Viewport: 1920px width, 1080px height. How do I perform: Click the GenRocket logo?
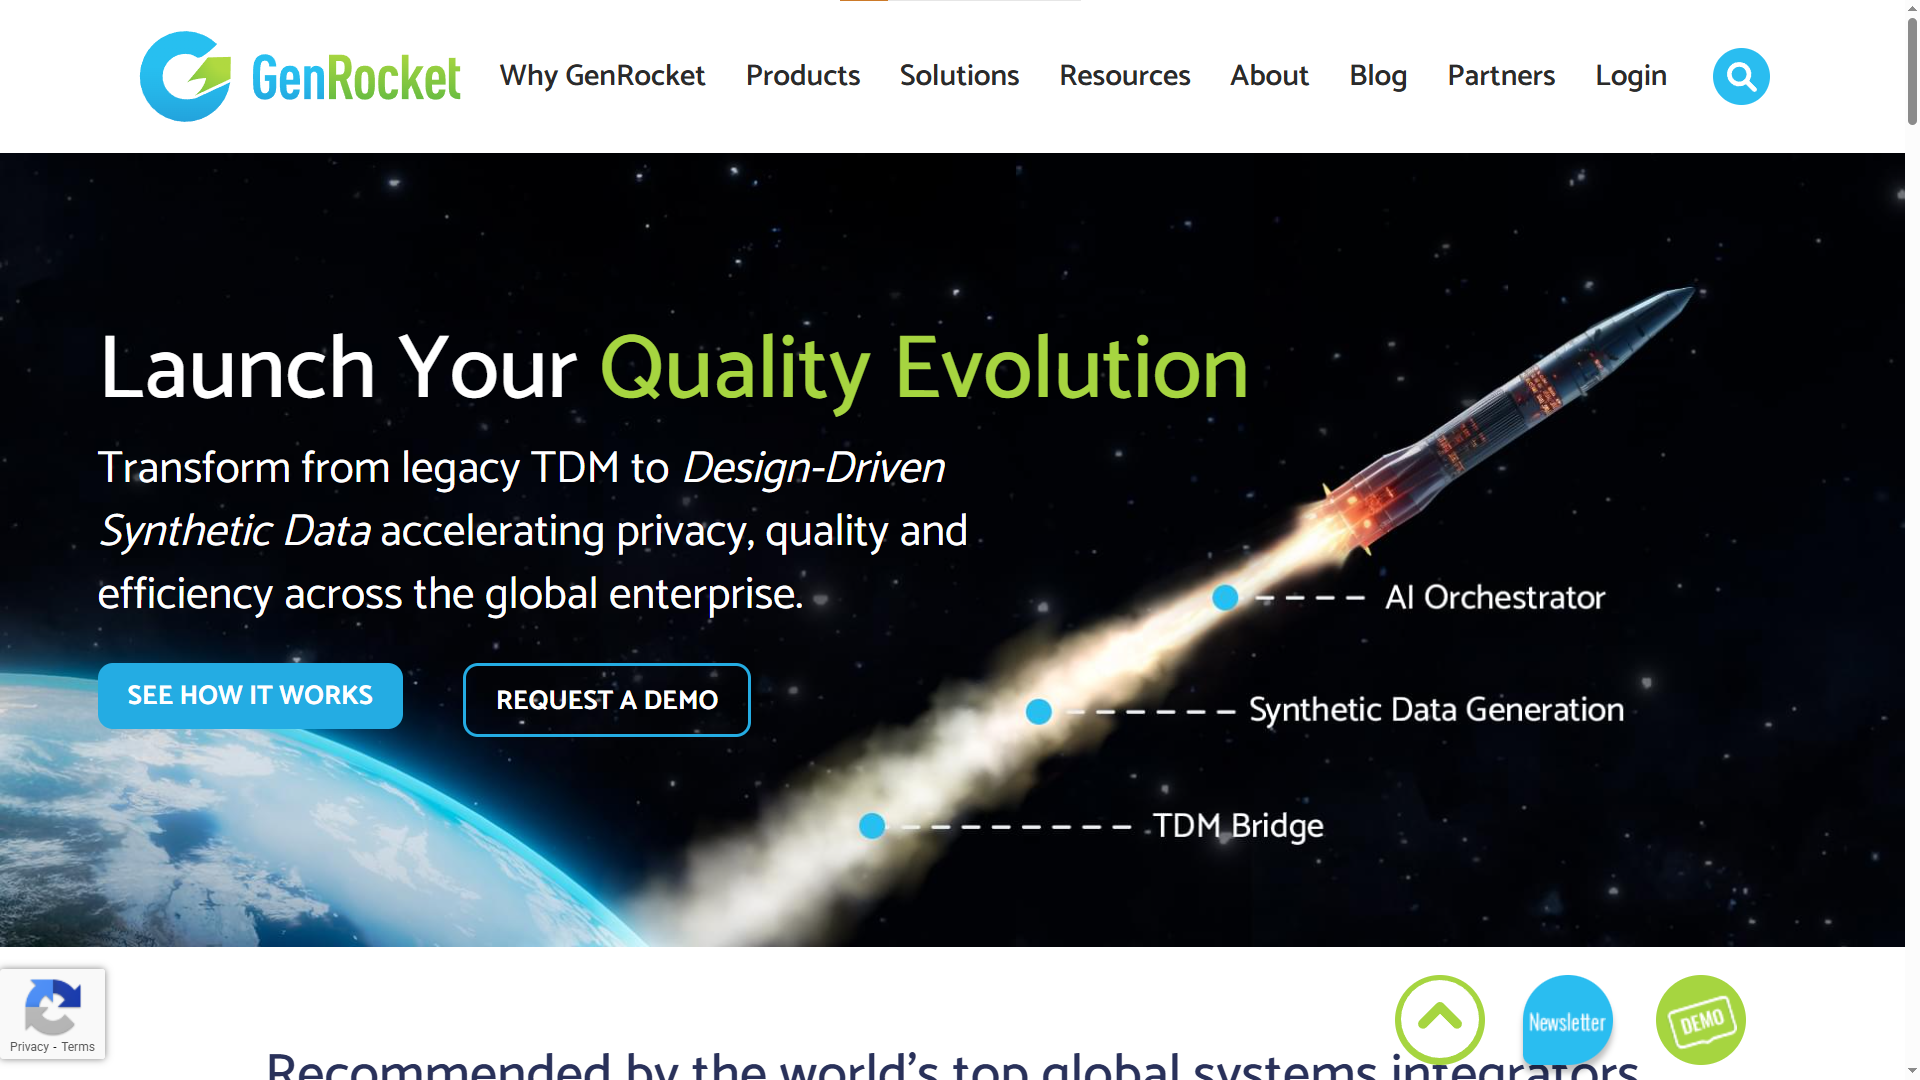tap(300, 76)
